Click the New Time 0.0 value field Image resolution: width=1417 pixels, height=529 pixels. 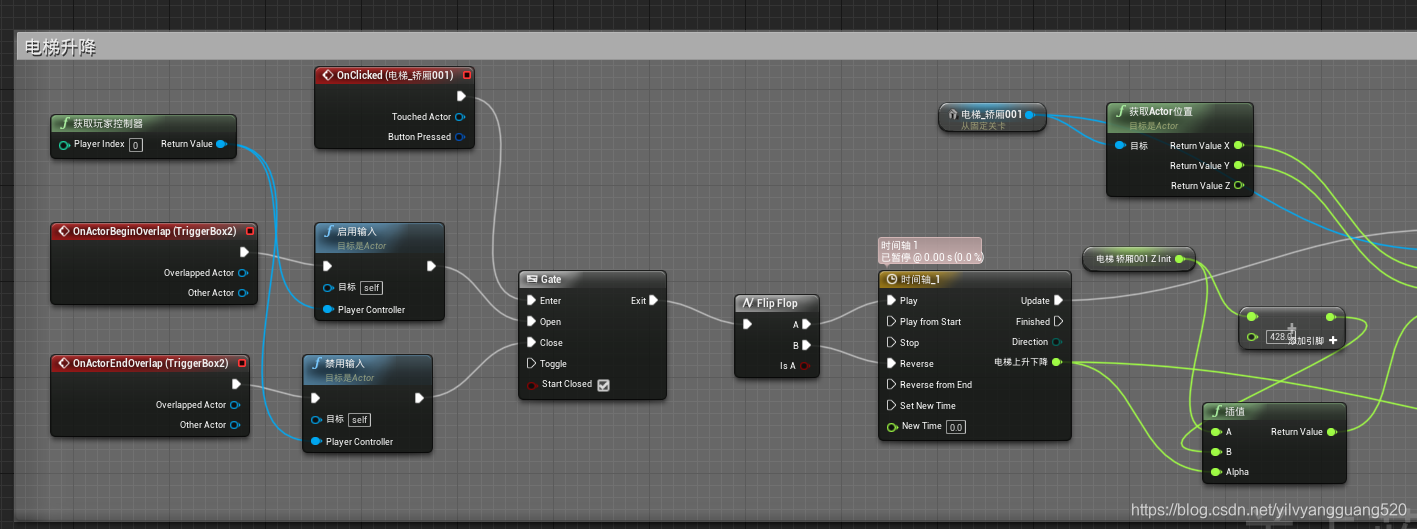click(x=956, y=427)
